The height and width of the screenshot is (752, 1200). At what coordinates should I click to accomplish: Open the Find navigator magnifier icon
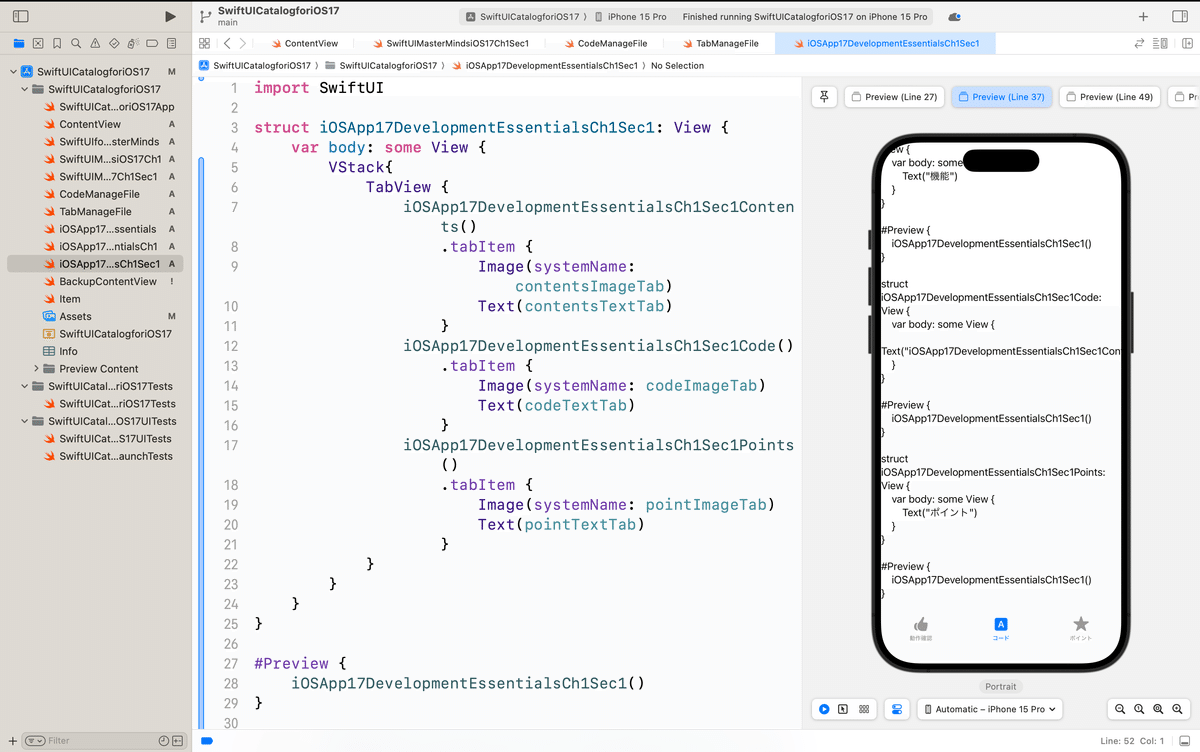pyautogui.click(x=76, y=44)
